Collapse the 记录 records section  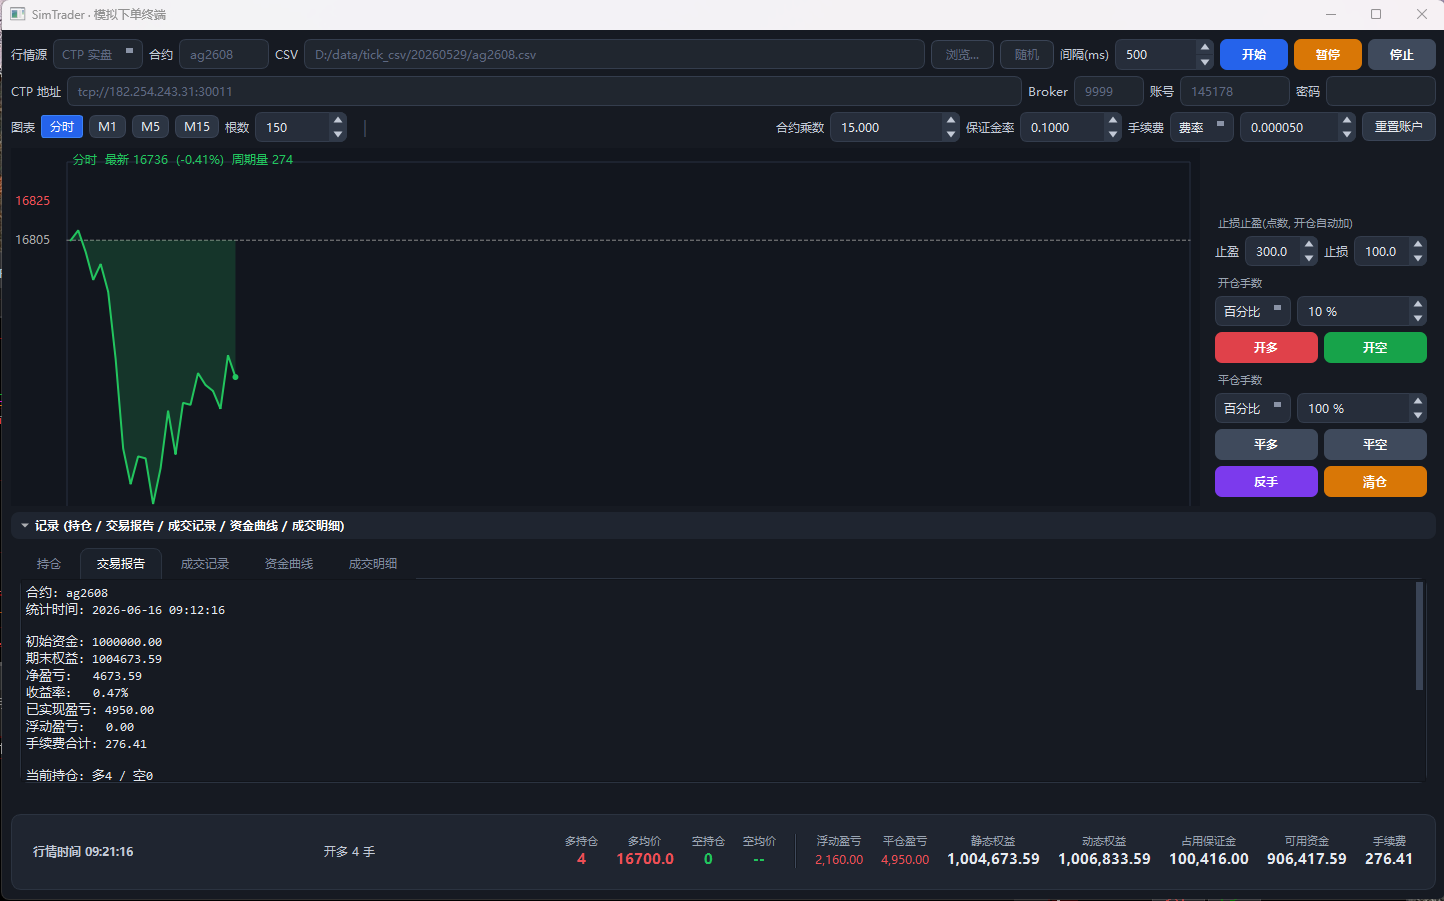pos(25,525)
